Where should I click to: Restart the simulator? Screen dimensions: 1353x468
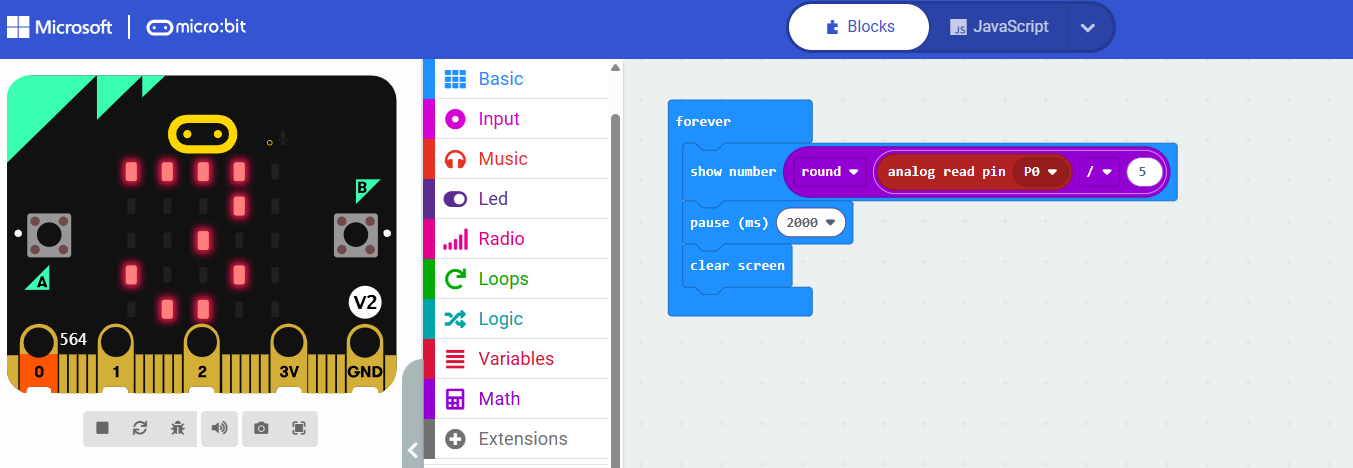tap(140, 428)
